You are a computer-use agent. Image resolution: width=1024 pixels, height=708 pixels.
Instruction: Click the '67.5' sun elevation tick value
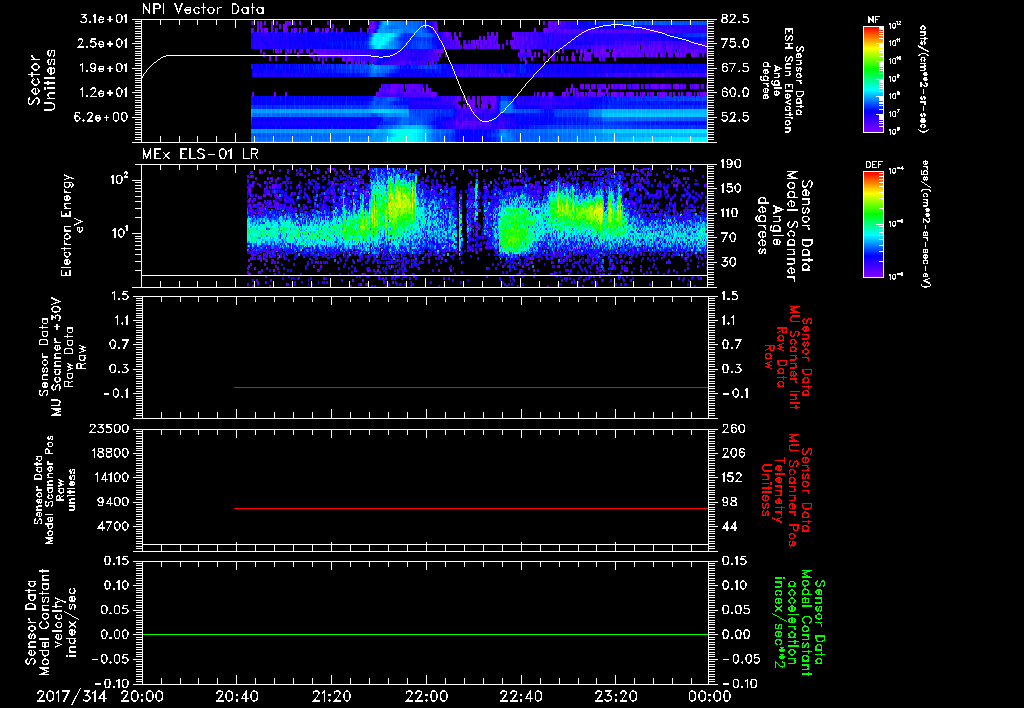735,68
